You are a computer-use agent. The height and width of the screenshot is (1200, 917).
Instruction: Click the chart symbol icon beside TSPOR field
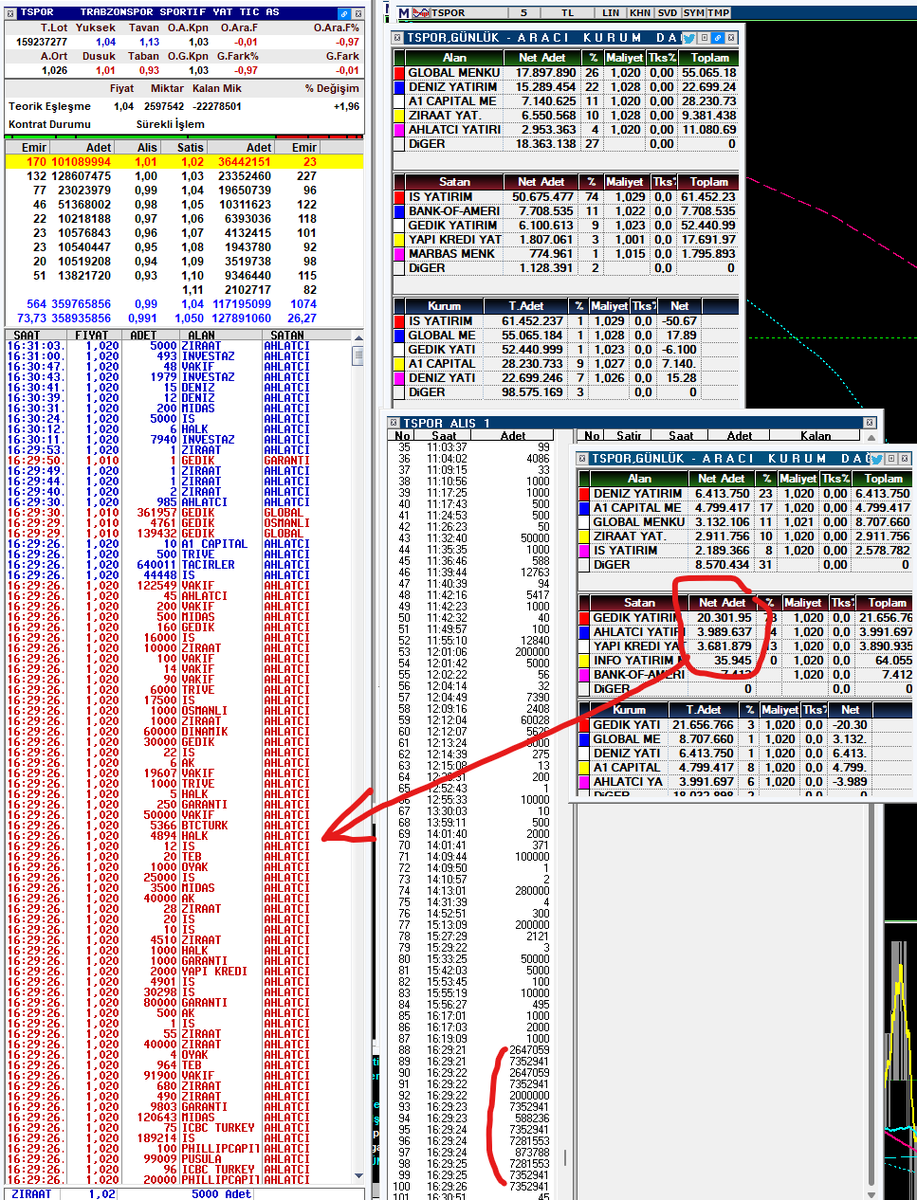pyautogui.click(x=421, y=13)
